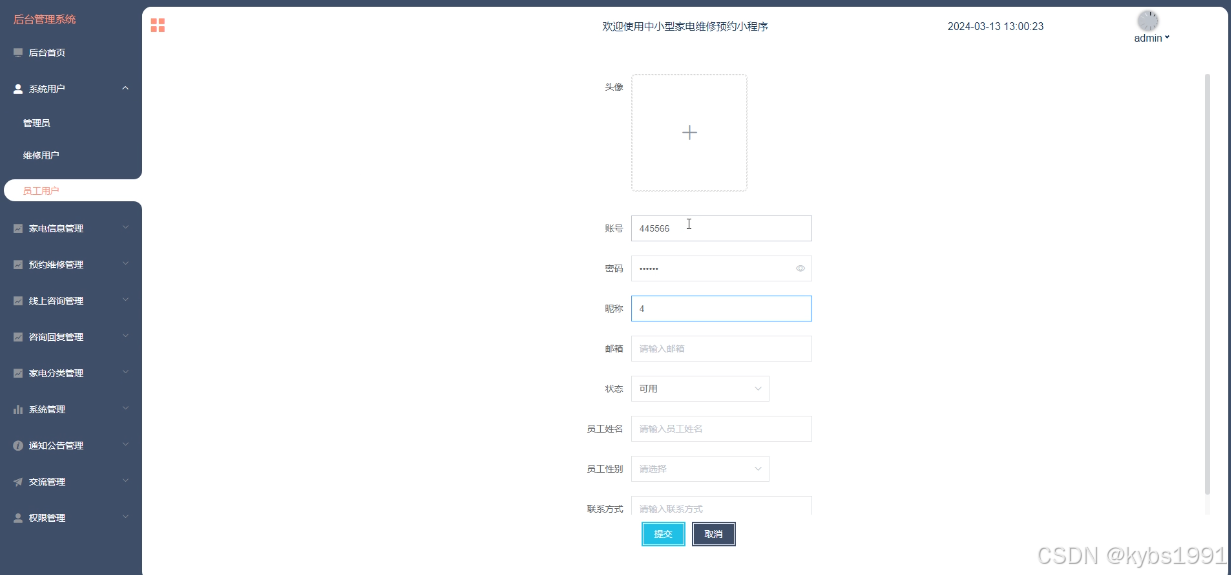Collapse the 系统用户 menu chevron
The image size is (1231, 575).
125,88
